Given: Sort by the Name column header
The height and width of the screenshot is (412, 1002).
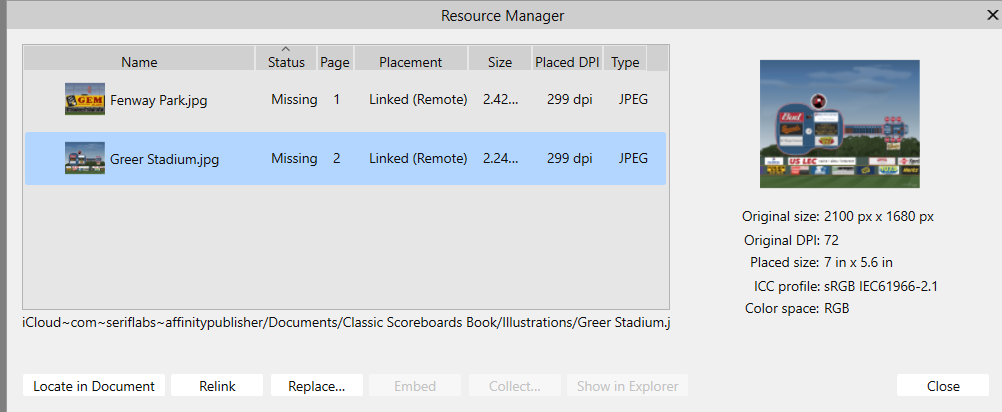Looking at the screenshot, I should tap(139, 62).
